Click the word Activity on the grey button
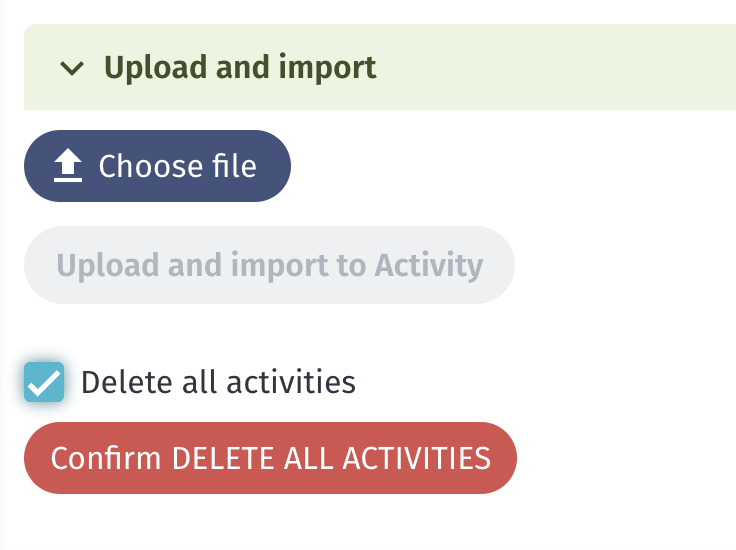The width and height of the screenshot is (736, 550). pyautogui.click(x=429, y=267)
